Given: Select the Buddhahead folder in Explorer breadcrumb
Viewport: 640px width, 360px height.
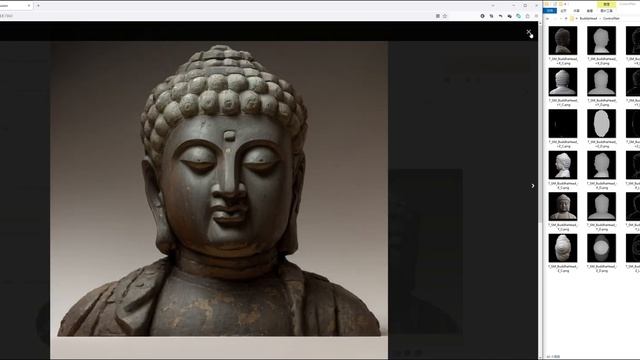Looking at the screenshot, I should pos(588,18).
